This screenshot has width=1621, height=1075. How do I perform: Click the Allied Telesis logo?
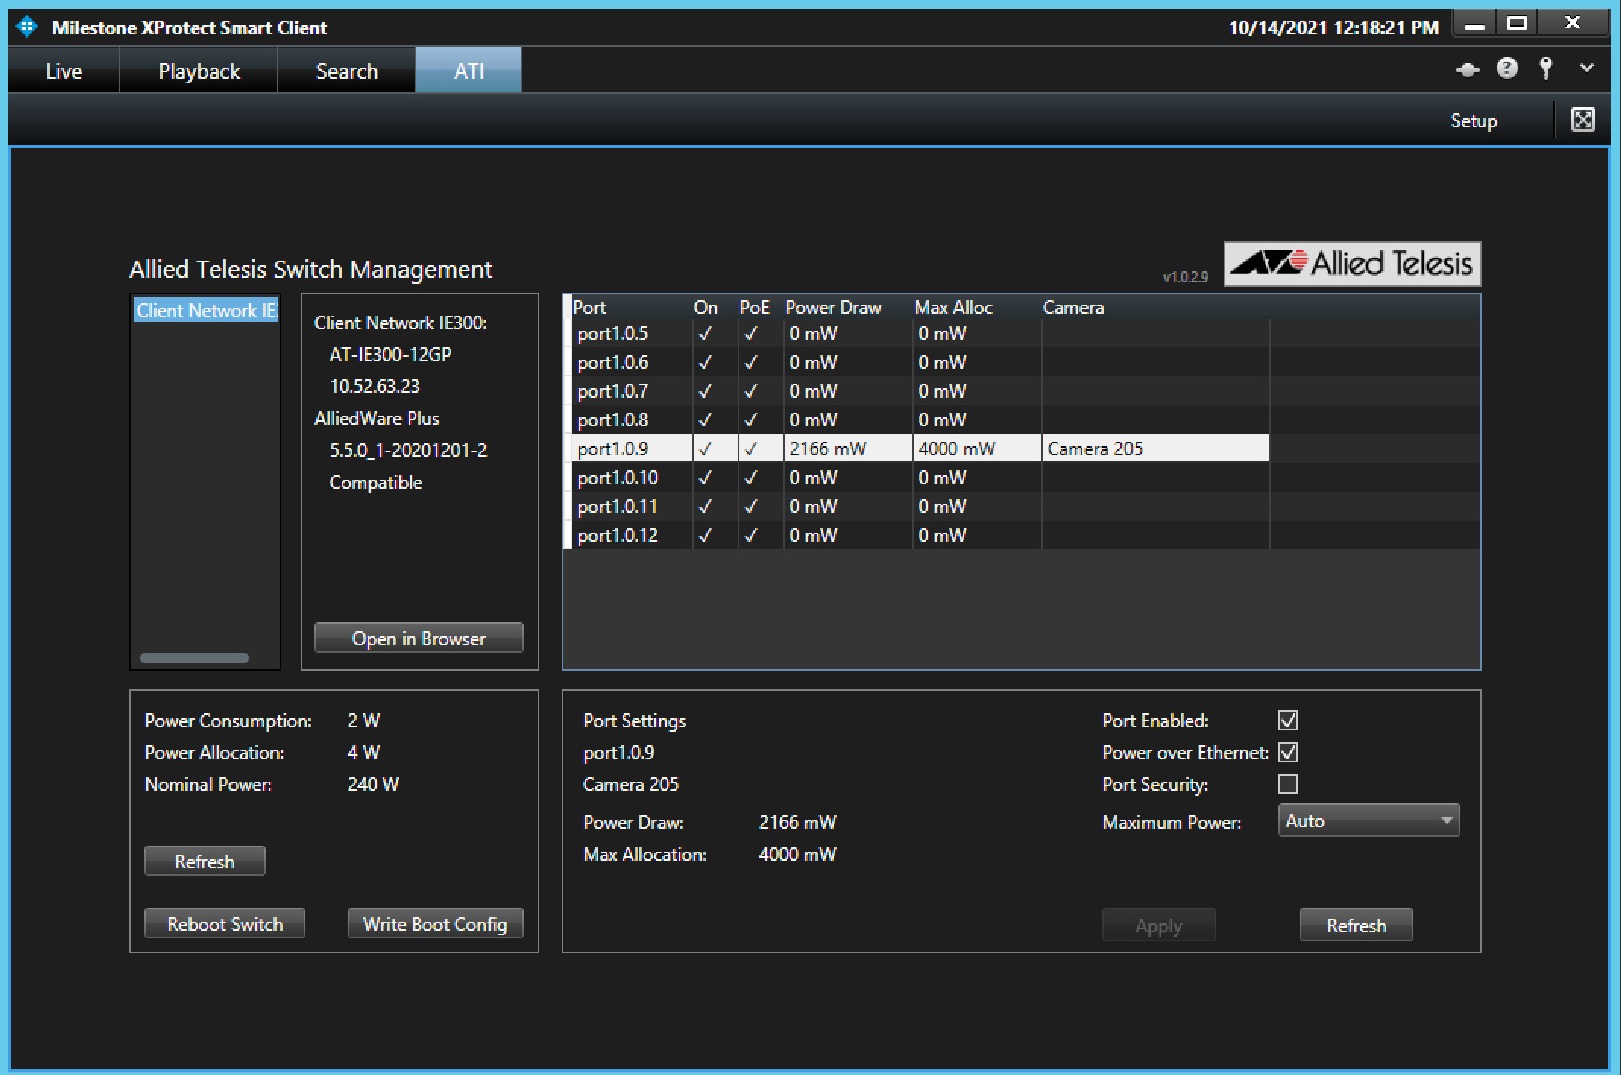pos(1352,263)
